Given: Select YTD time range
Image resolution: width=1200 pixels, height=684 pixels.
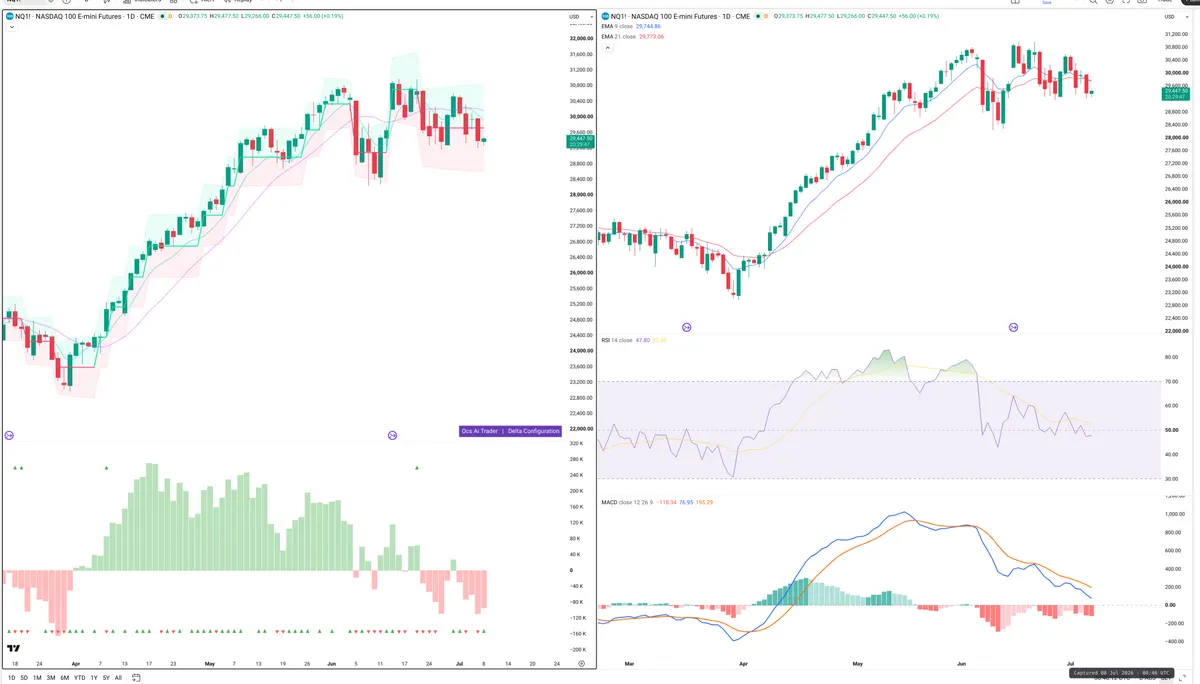Looking at the screenshot, I should pos(80,678).
